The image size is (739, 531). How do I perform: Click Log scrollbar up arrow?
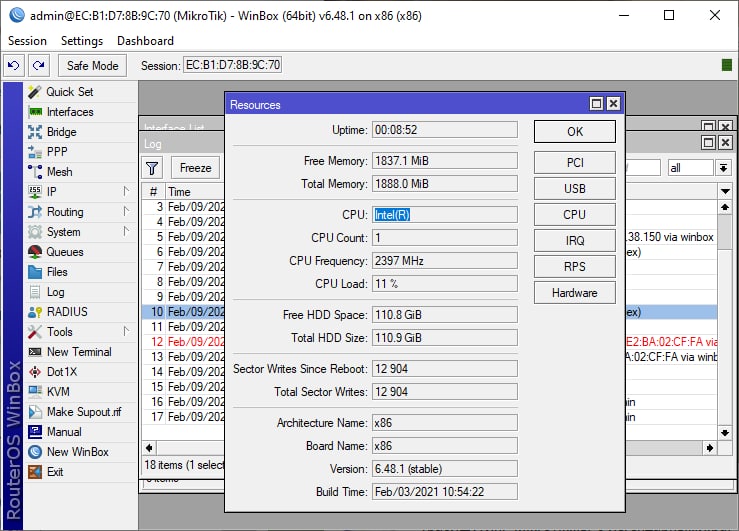[725, 207]
